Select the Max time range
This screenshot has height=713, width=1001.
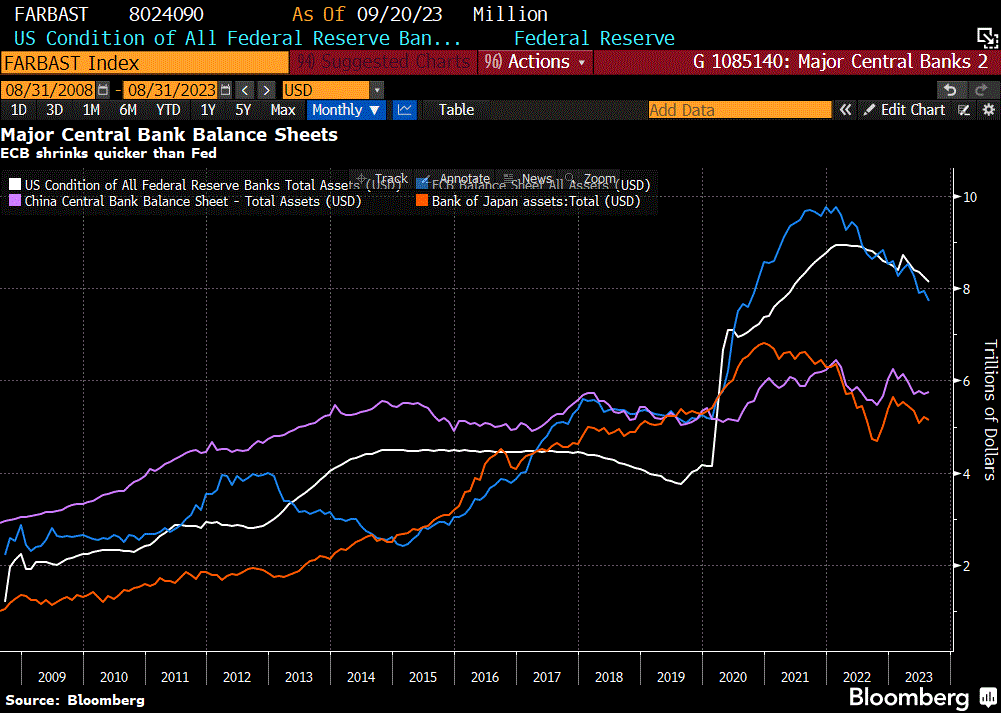[x=283, y=110]
